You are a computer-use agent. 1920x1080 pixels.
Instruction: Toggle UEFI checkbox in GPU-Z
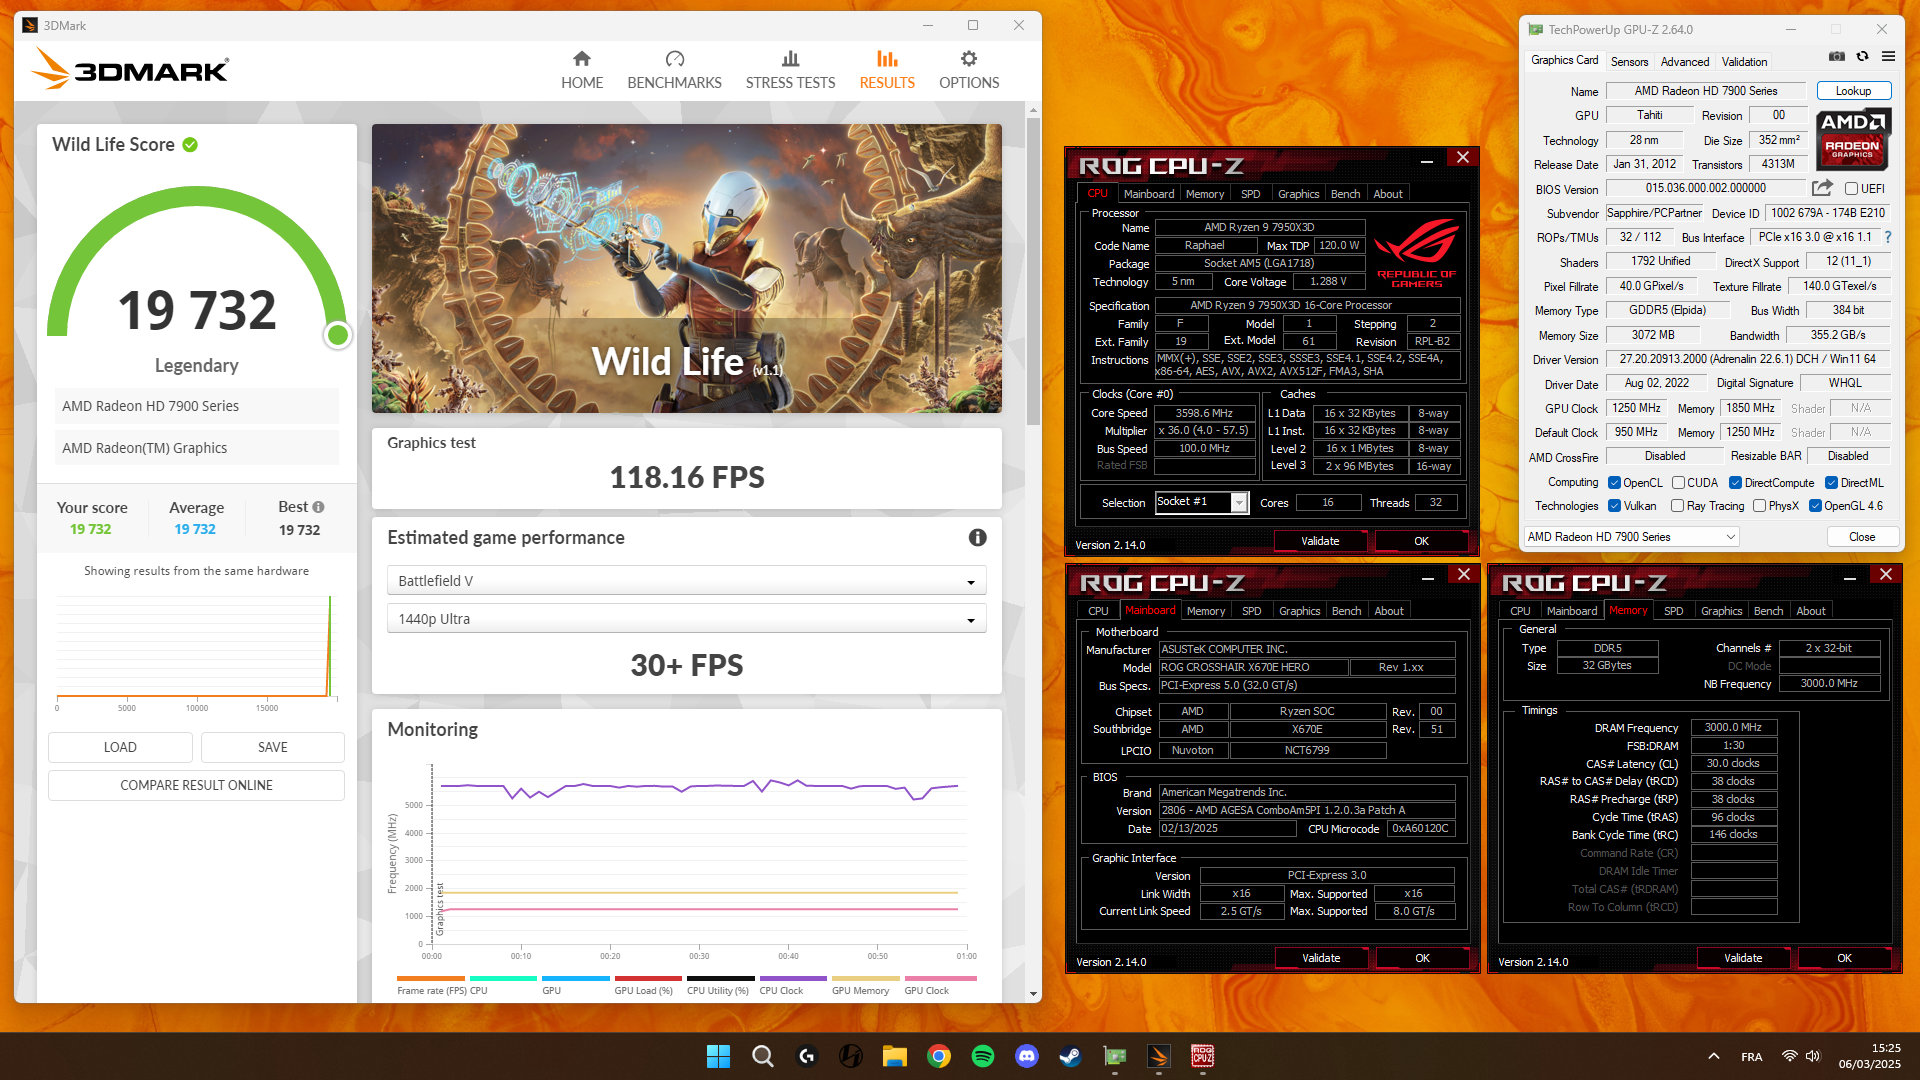click(x=1851, y=188)
